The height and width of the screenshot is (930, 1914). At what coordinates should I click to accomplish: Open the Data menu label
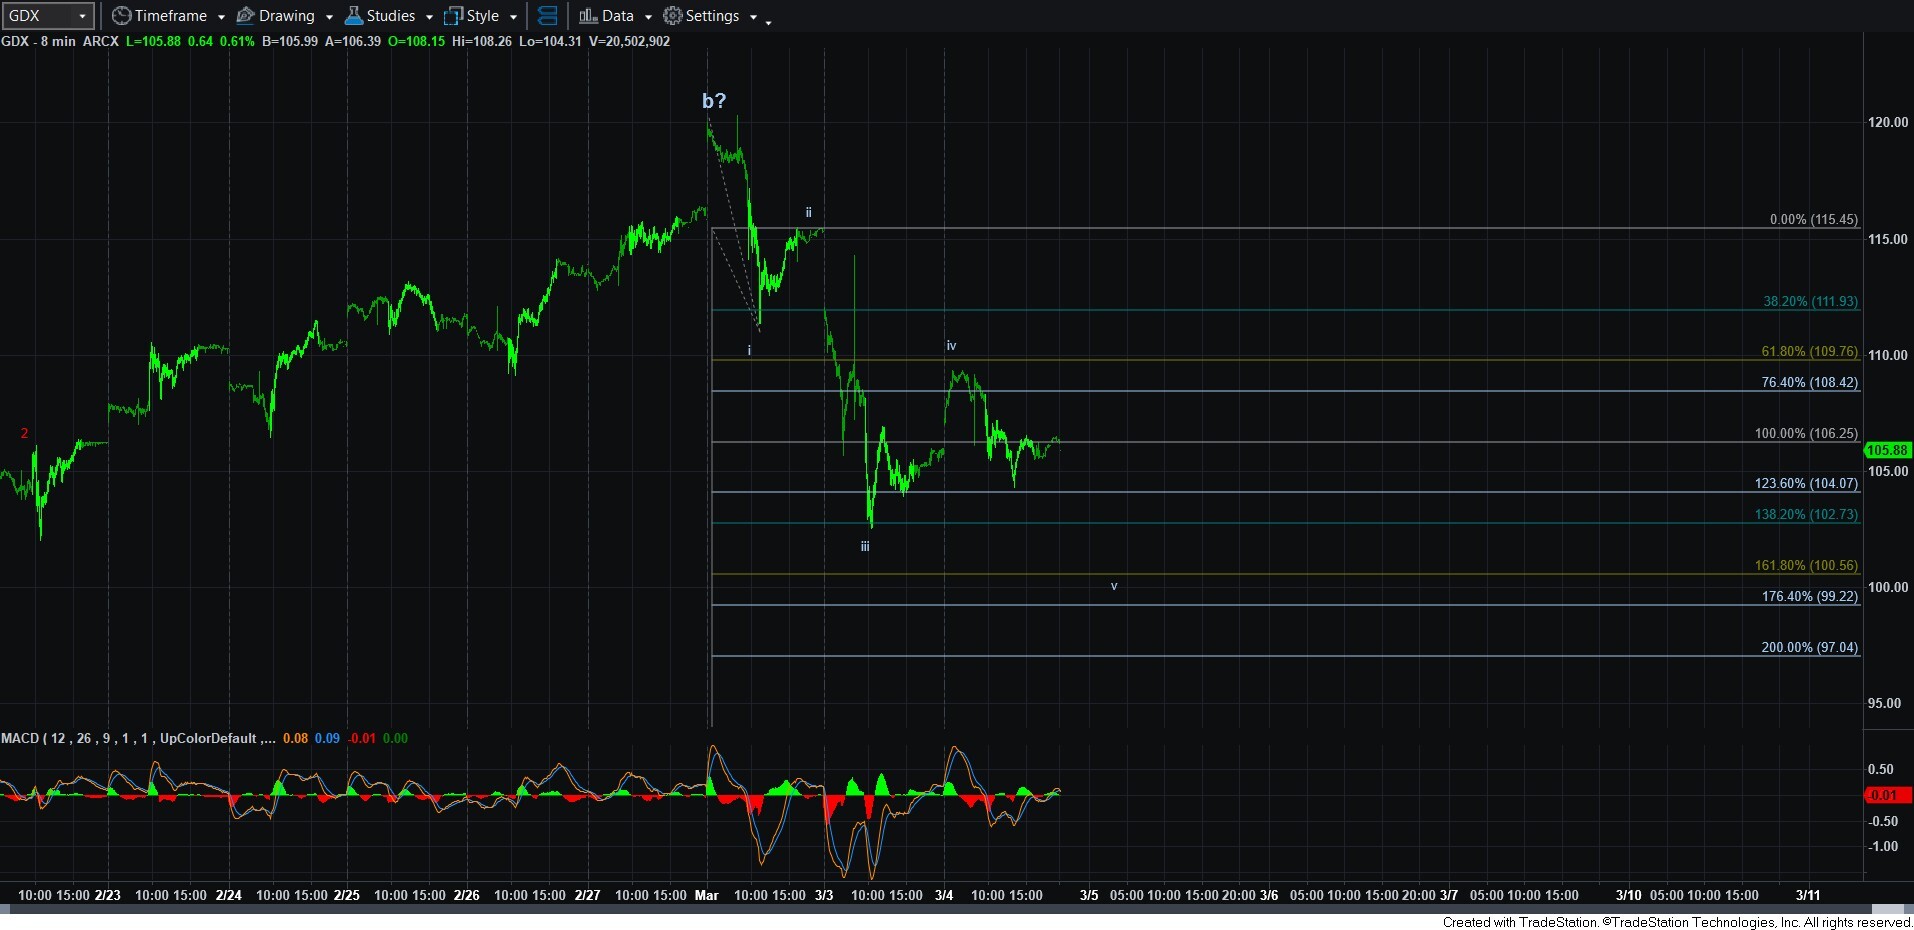617,16
